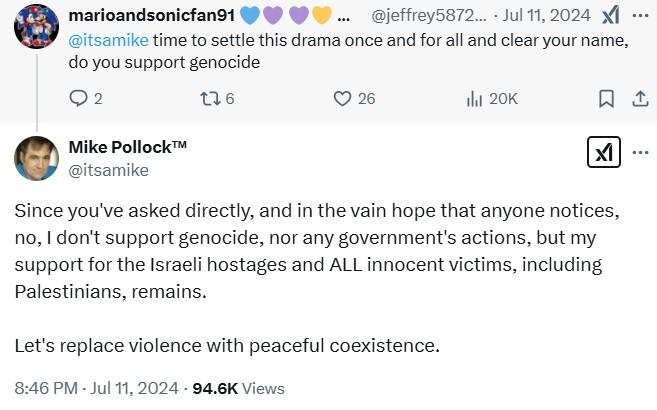
Task: Open the boxed Grok button on Mike Pollock's tweet
Action: pyautogui.click(x=604, y=152)
